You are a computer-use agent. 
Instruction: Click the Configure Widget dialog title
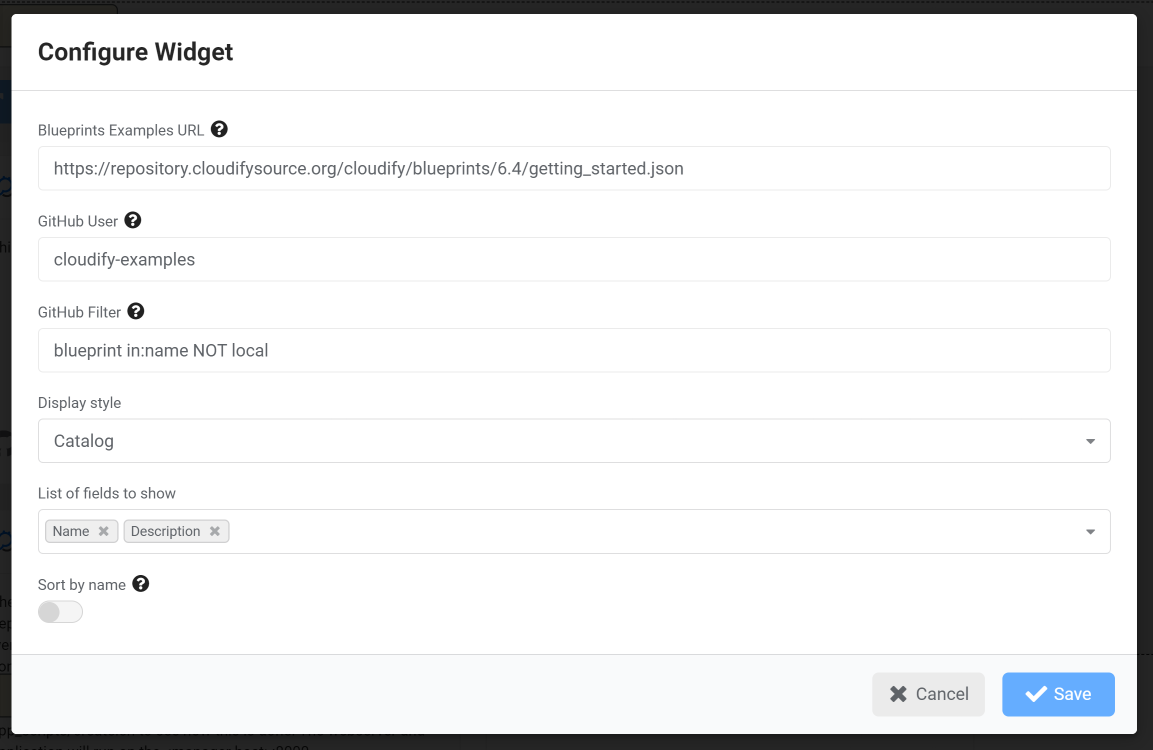click(135, 52)
